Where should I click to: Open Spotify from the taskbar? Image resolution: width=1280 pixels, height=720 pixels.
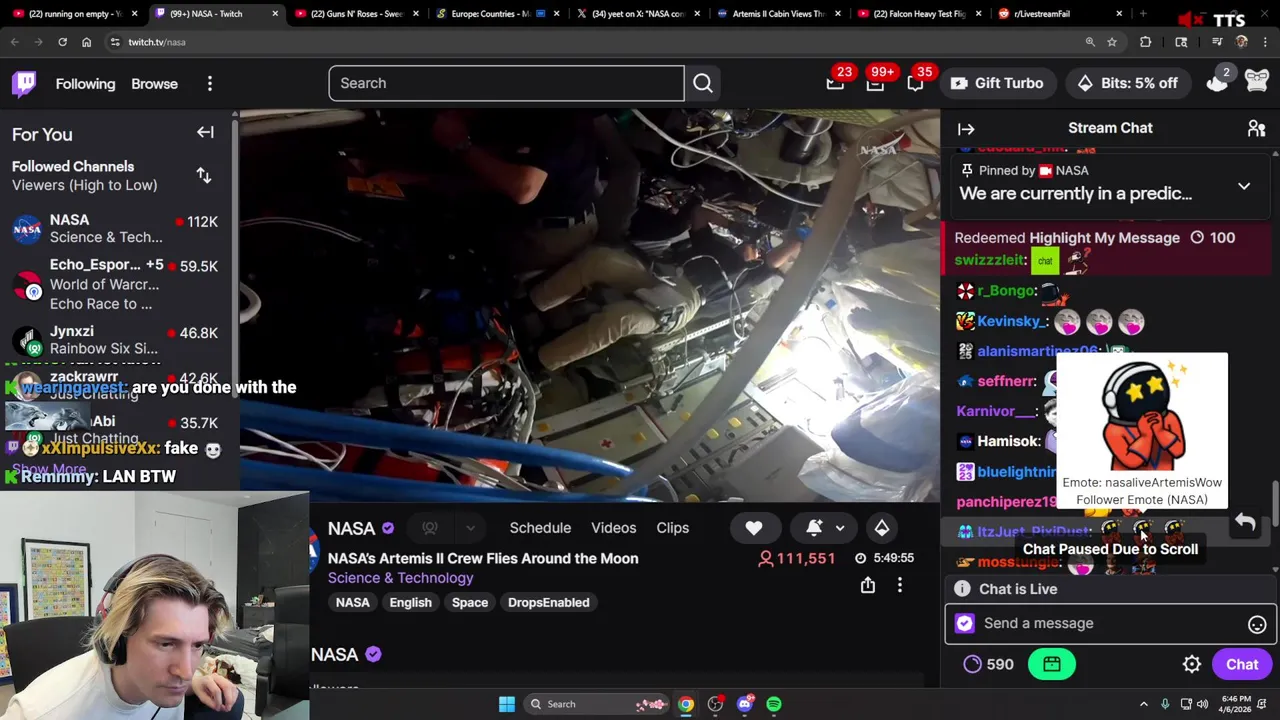774,704
